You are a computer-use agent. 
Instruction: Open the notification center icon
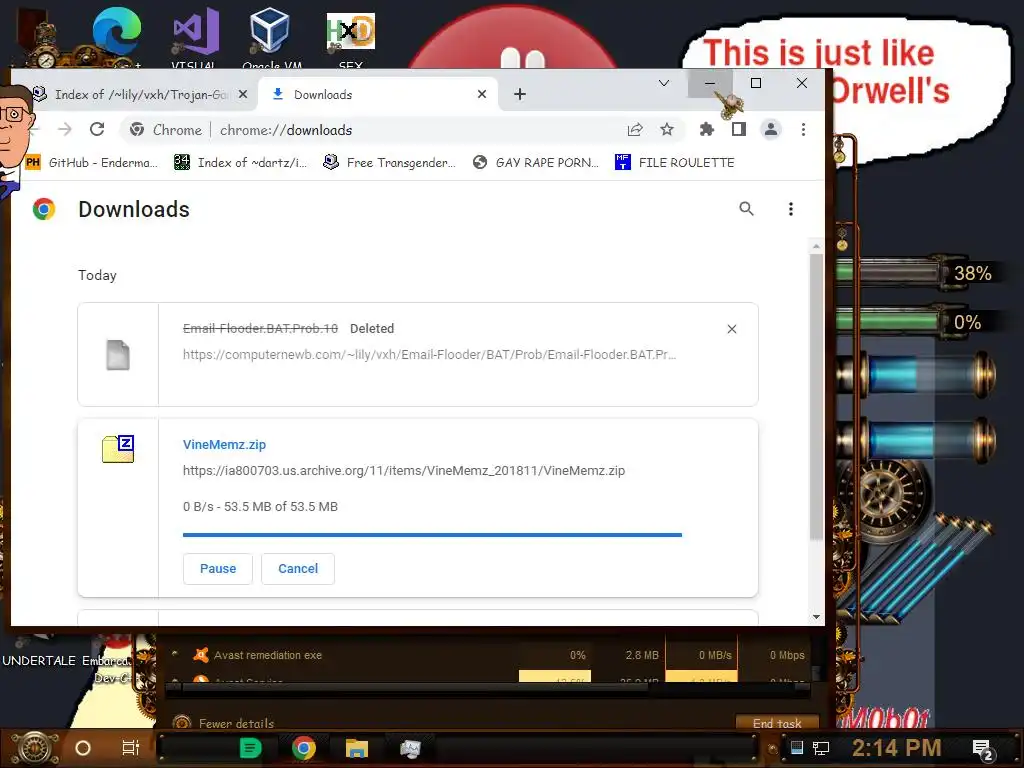coord(983,749)
